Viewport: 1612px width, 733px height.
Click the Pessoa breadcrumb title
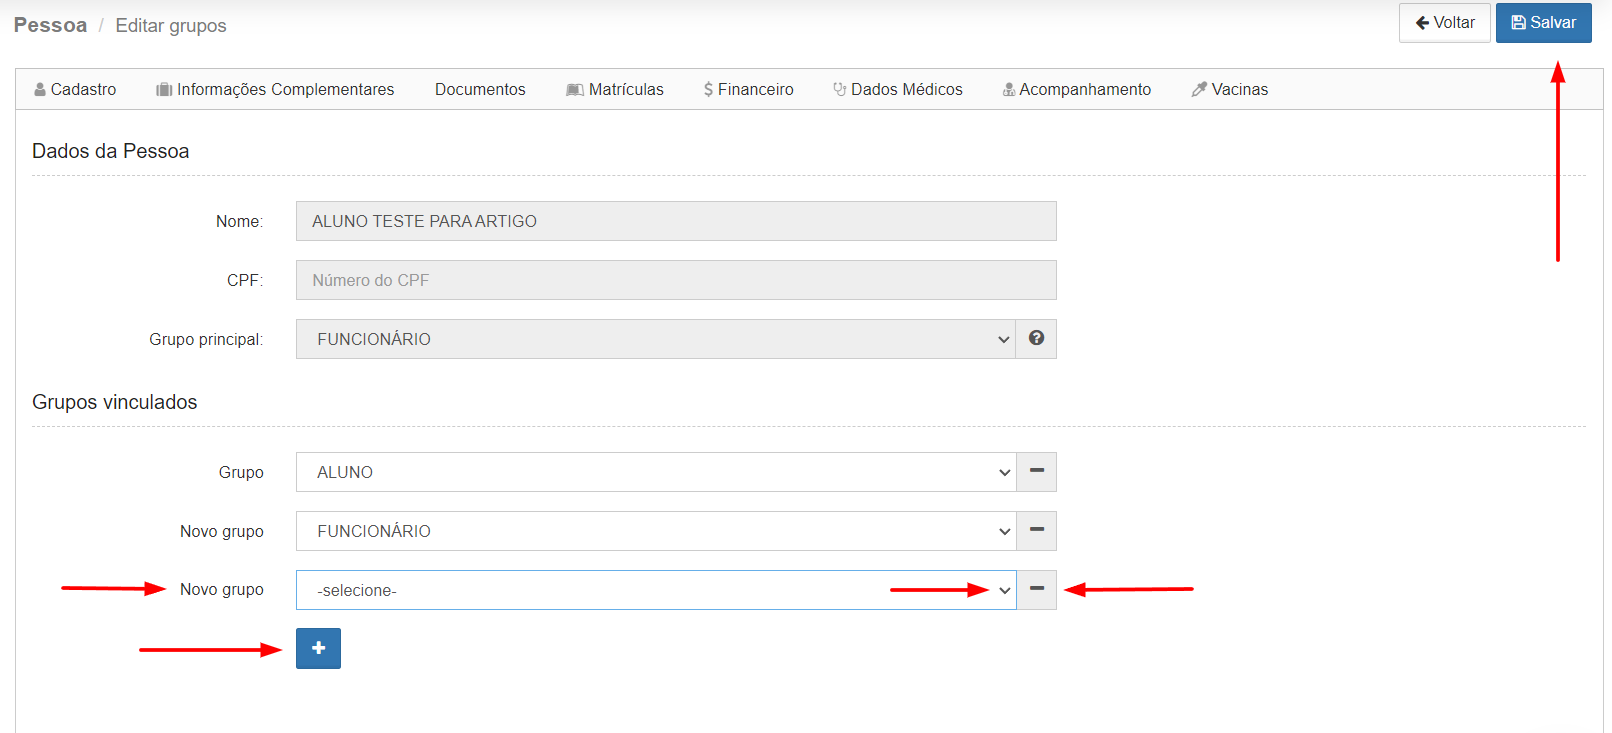click(50, 25)
